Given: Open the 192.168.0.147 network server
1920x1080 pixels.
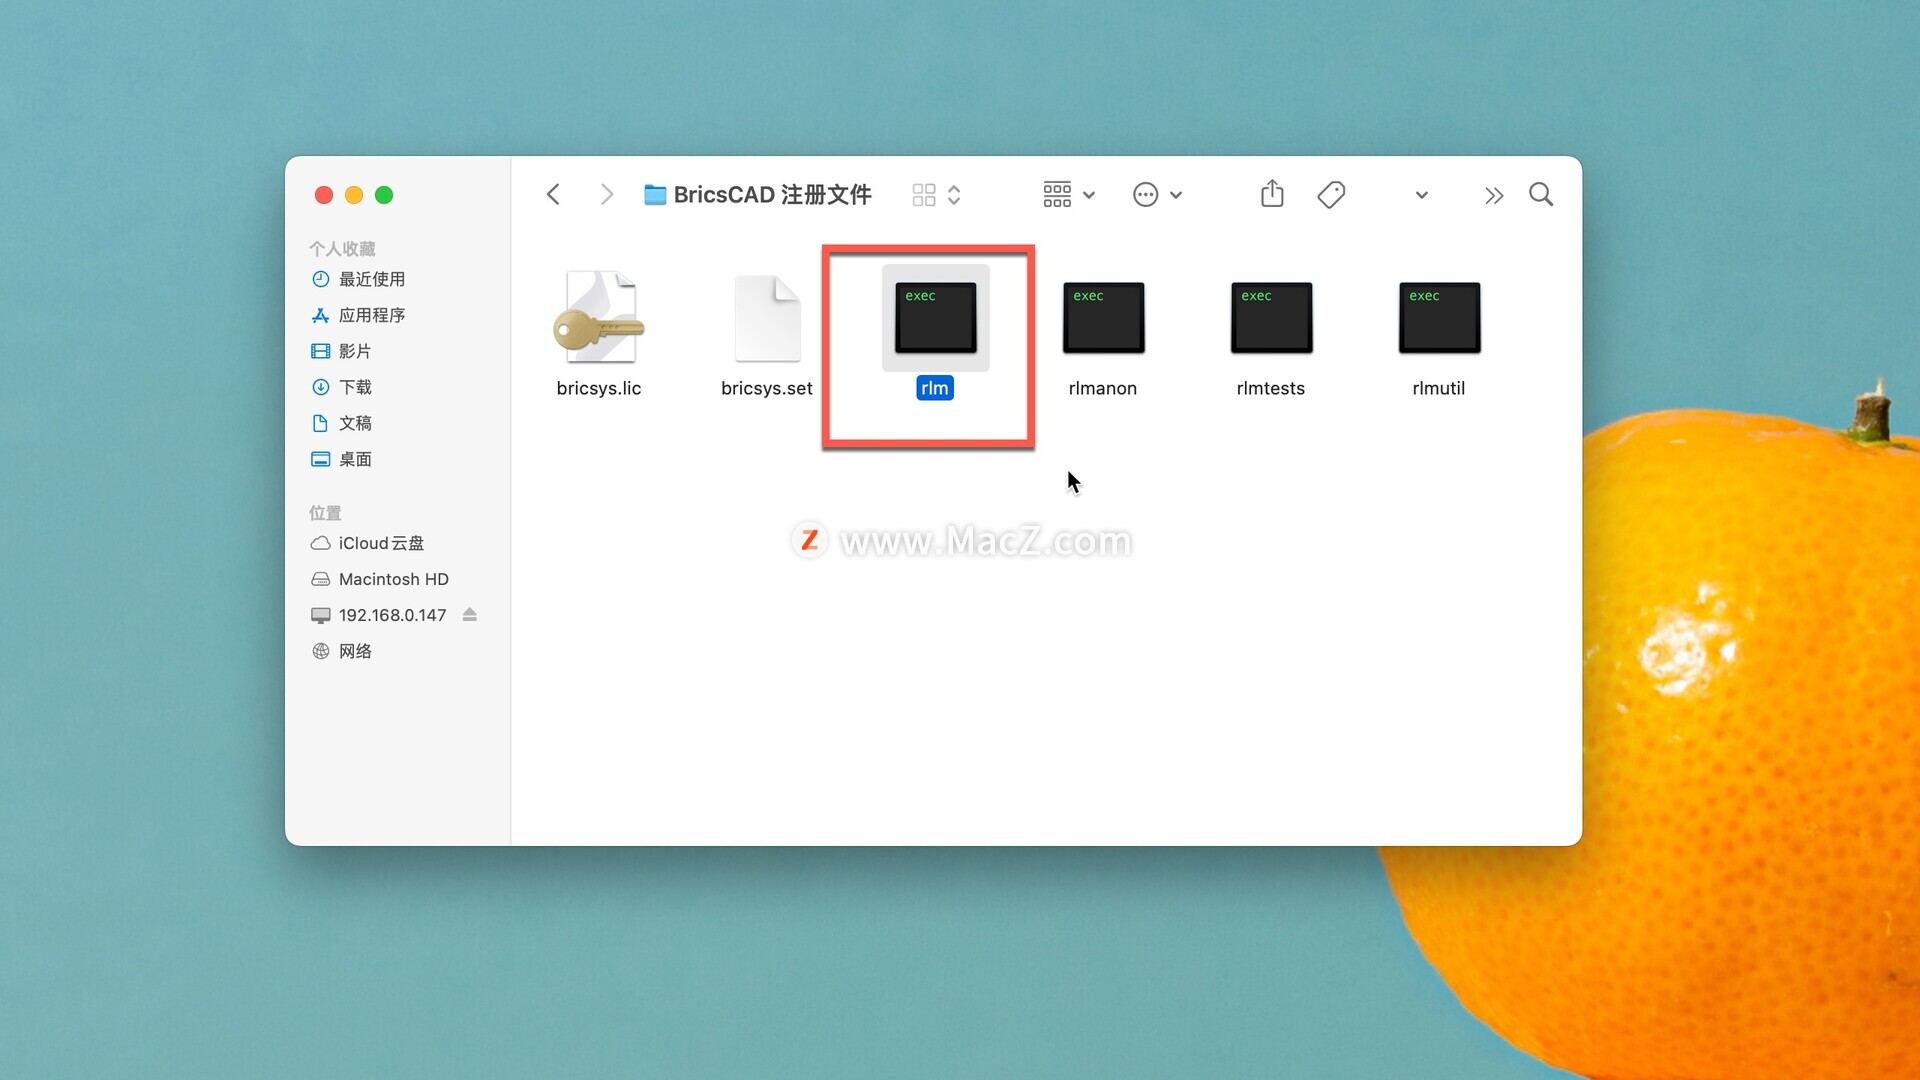Looking at the screenshot, I should 380,615.
